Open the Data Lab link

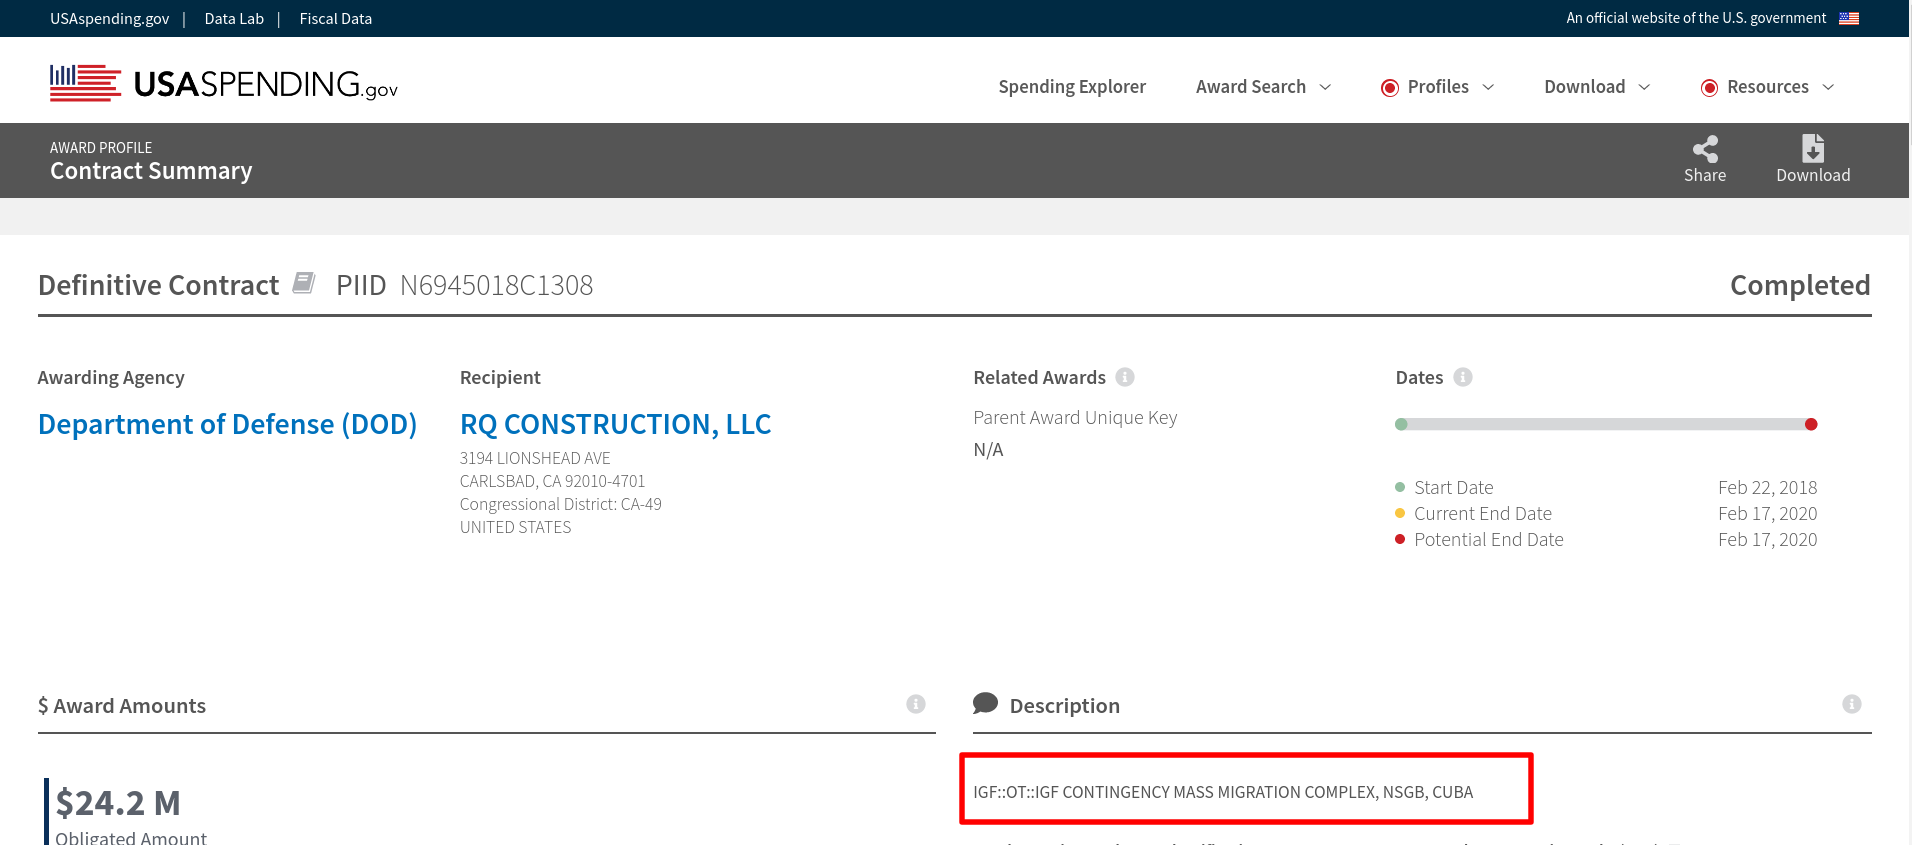pos(234,18)
